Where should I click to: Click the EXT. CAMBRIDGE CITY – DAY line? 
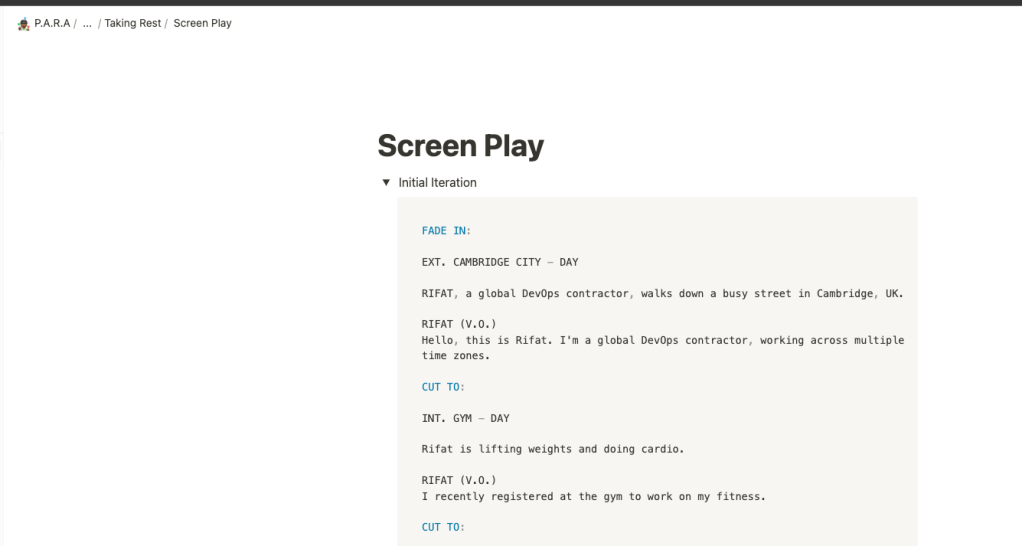coord(500,262)
